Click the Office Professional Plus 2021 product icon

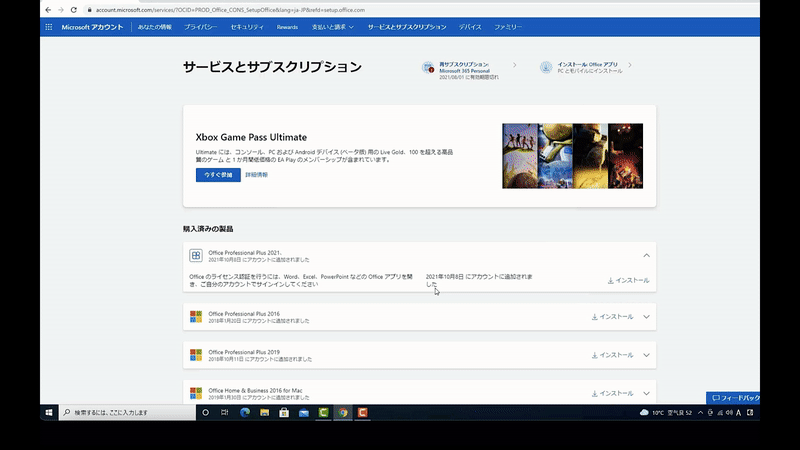196,255
